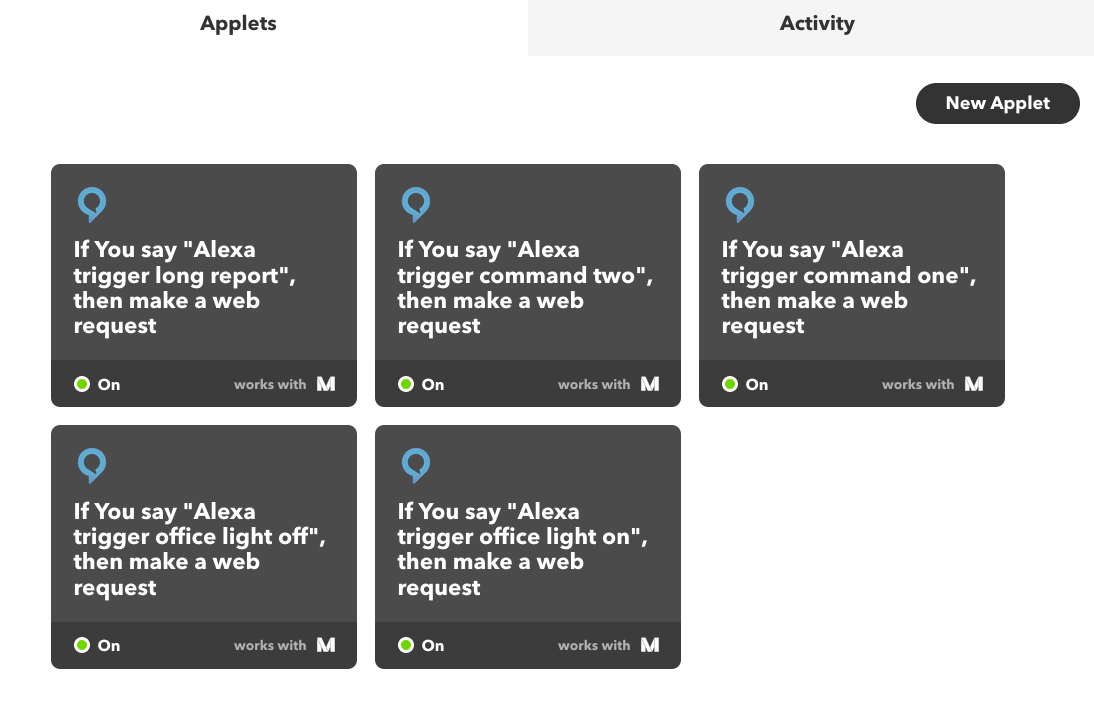Open the "trigger long report" applet title
1094x706 pixels.
[185, 287]
